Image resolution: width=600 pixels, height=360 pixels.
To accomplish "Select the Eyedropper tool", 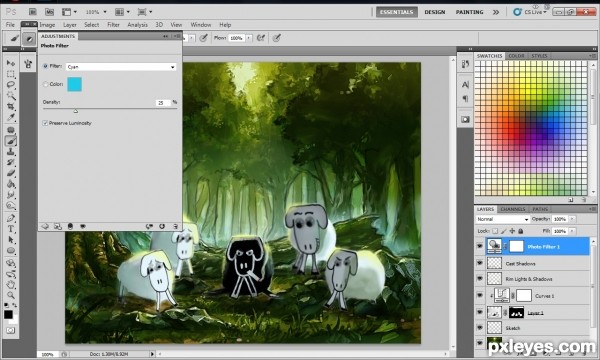I will (x=11, y=117).
